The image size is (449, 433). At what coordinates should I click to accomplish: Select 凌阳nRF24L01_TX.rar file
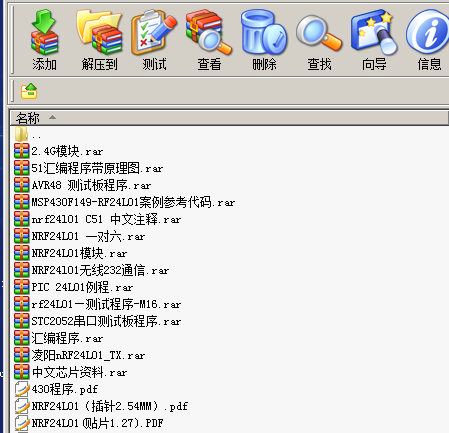tap(80, 355)
